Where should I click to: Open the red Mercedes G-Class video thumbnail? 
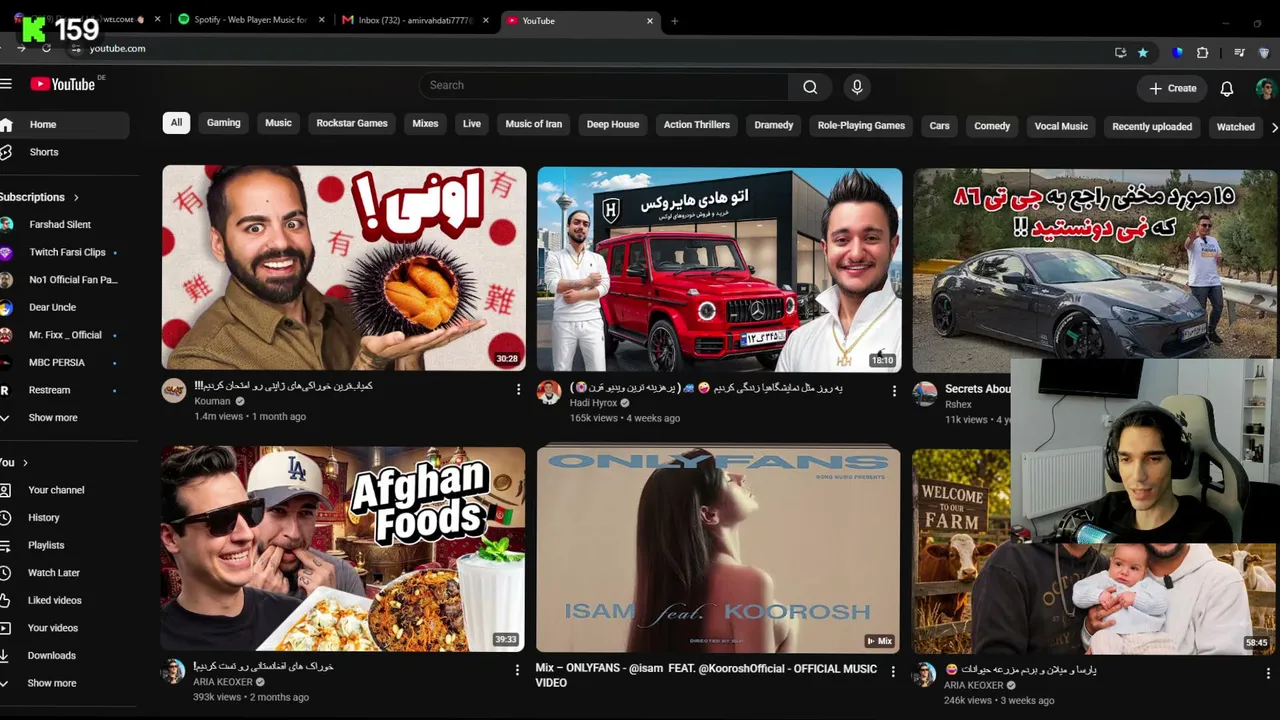click(x=719, y=270)
